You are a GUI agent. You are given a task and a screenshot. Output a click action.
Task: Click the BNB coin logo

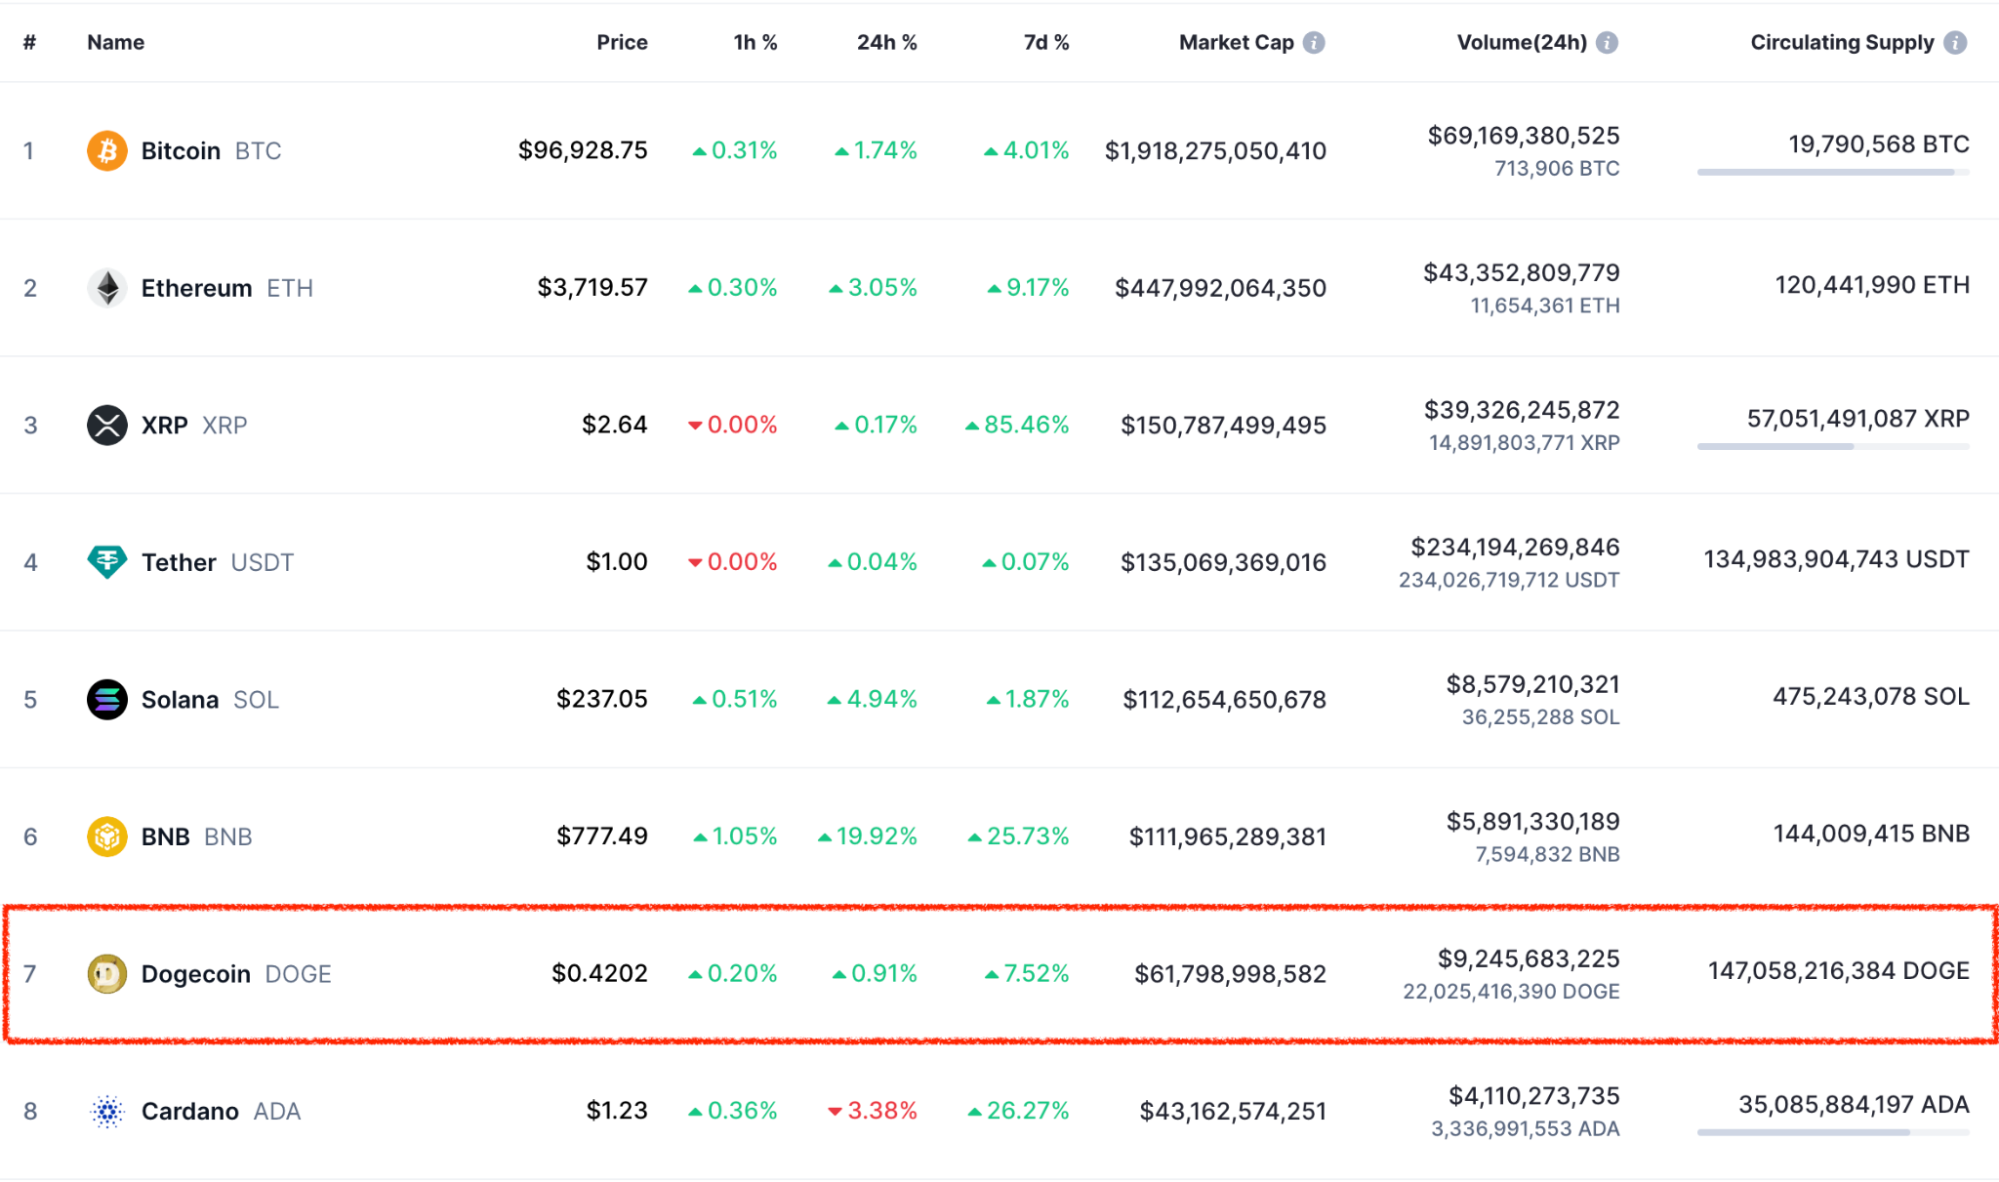[107, 836]
